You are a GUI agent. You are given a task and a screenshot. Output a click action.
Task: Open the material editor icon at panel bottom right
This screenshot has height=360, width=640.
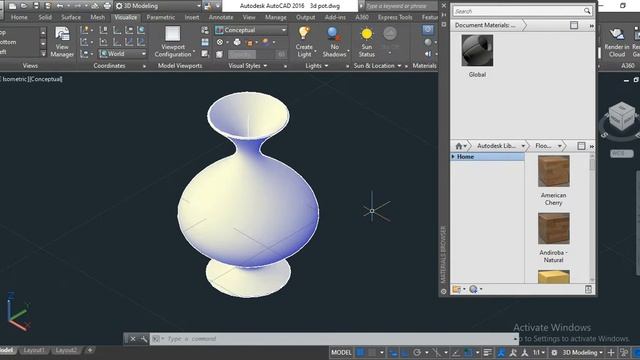pos(588,289)
